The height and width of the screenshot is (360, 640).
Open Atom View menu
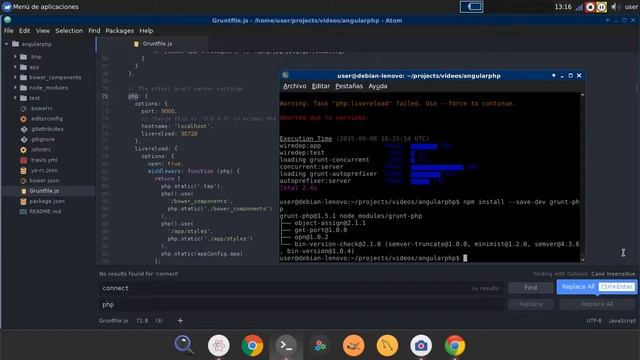point(43,31)
